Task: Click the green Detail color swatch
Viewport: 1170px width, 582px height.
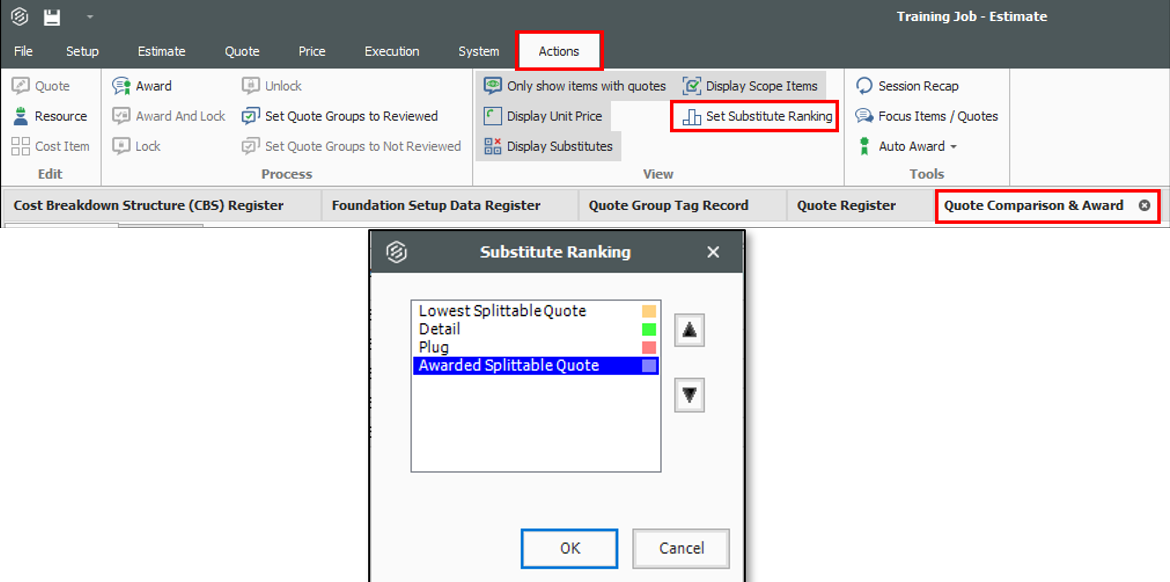Action: [648, 329]
